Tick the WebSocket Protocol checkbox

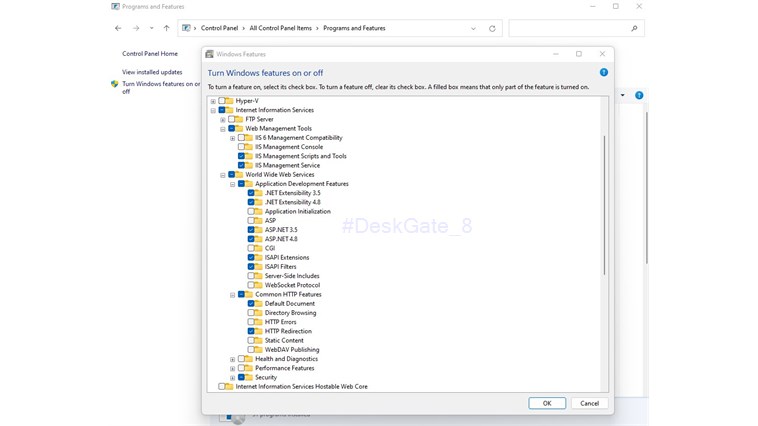pyautogui.click(x=251, y=285)
